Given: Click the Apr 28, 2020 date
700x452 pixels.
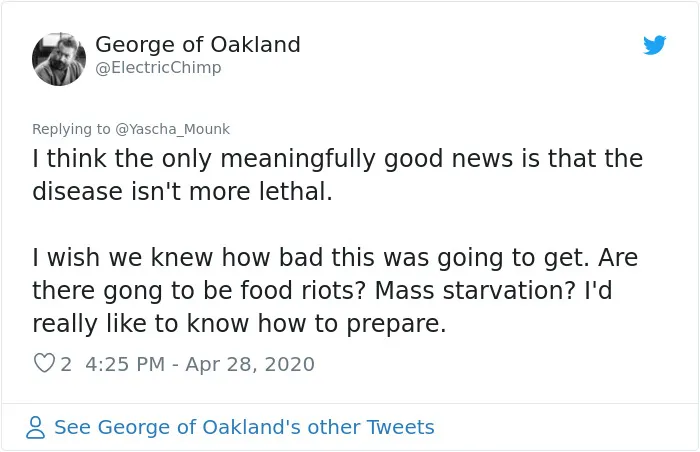Looking at the screenshot, I should click(x=250, y=364).
